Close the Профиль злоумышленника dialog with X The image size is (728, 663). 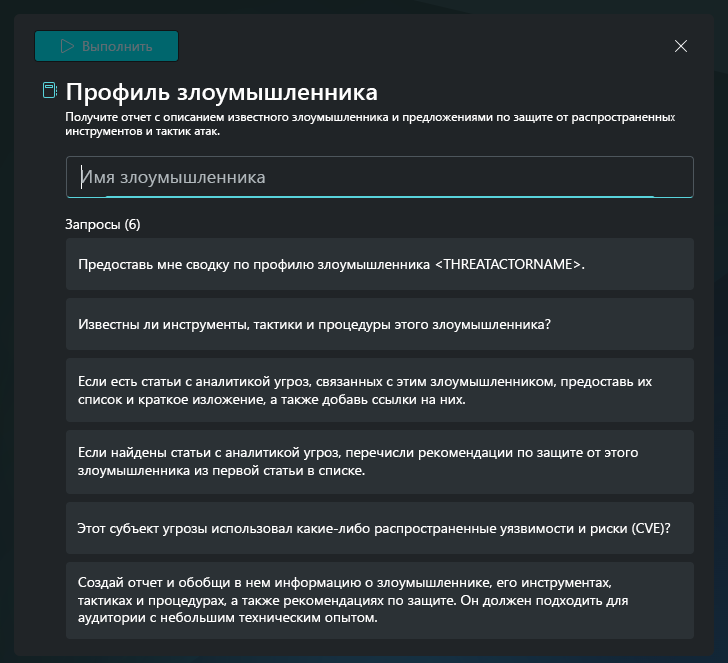click(681, 46)
